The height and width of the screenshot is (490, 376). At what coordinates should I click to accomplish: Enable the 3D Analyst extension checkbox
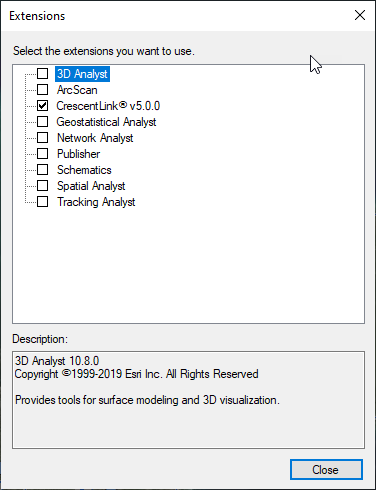[42, 74]
